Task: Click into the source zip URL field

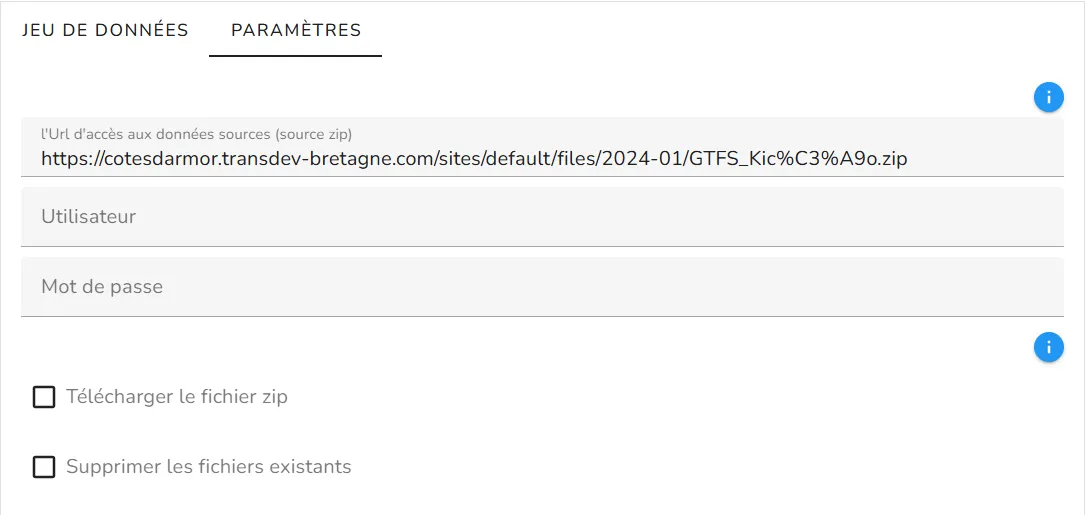Action: click(542, 147)
